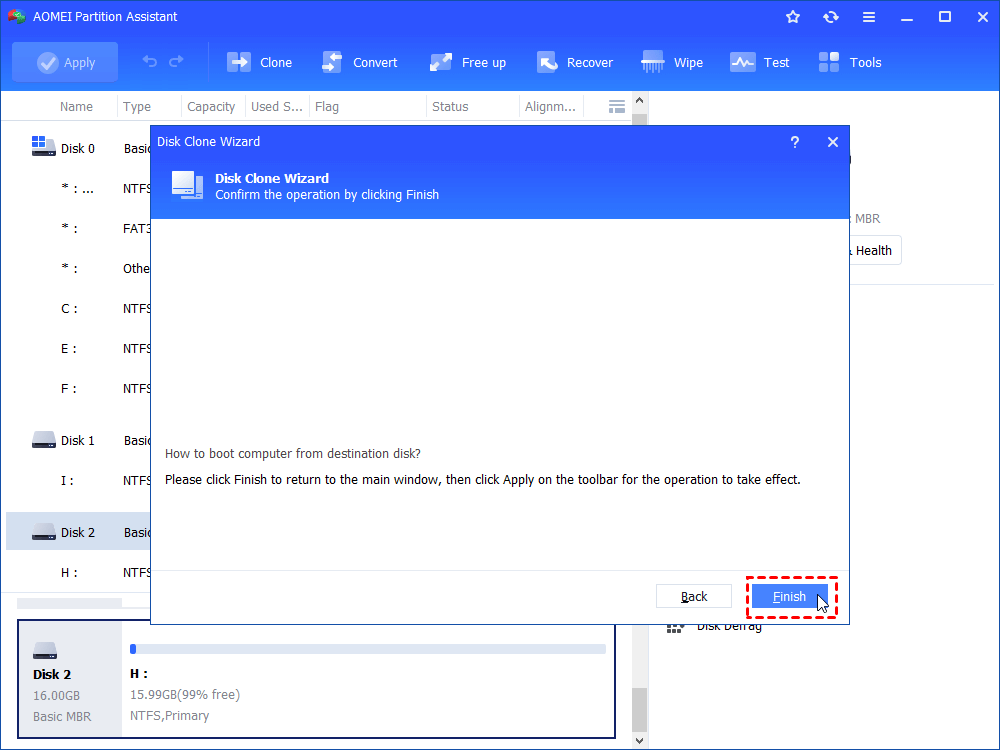Open the Convert toolbar menu
Screen dimensions: 1000x750
[x=360, y=62]
